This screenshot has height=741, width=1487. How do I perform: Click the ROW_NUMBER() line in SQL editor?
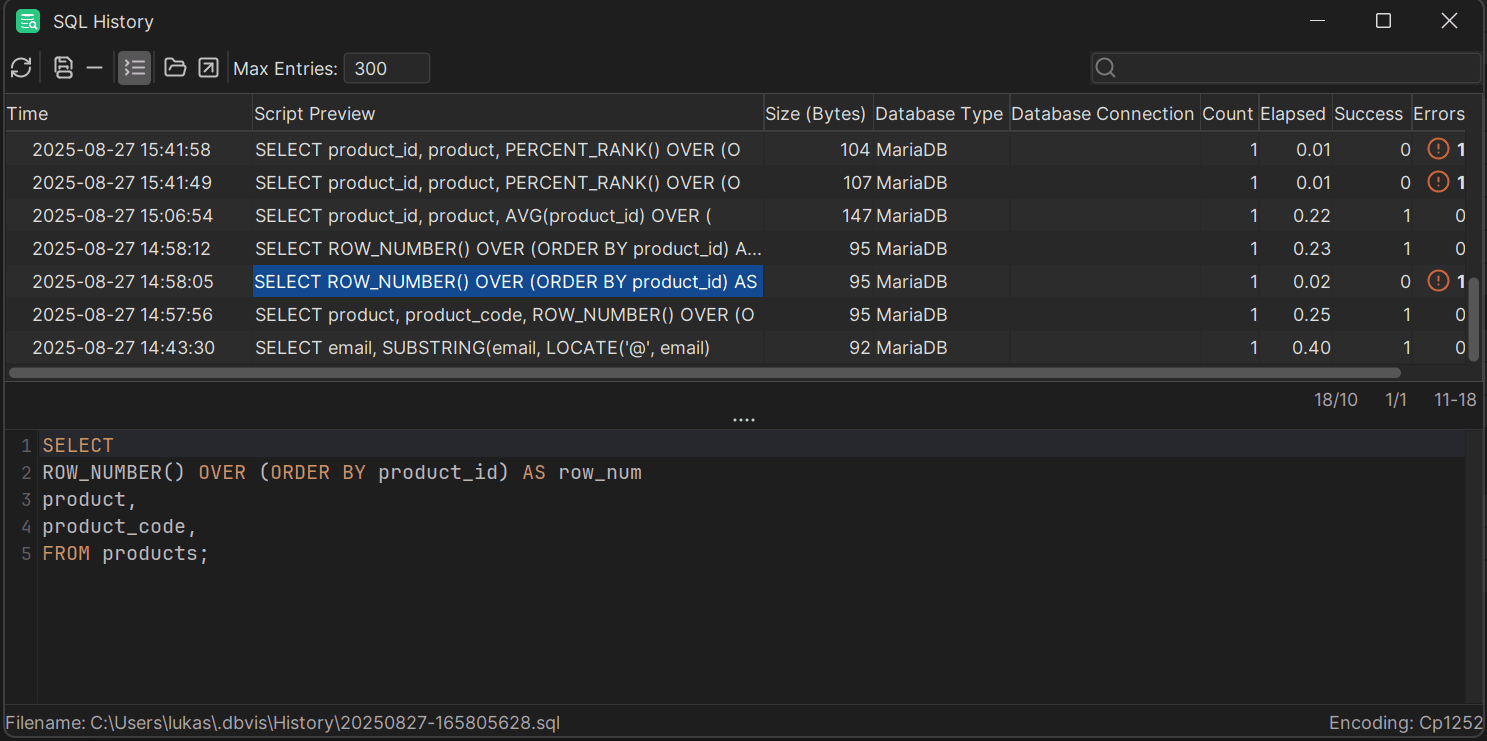click(x=342, y=472)
